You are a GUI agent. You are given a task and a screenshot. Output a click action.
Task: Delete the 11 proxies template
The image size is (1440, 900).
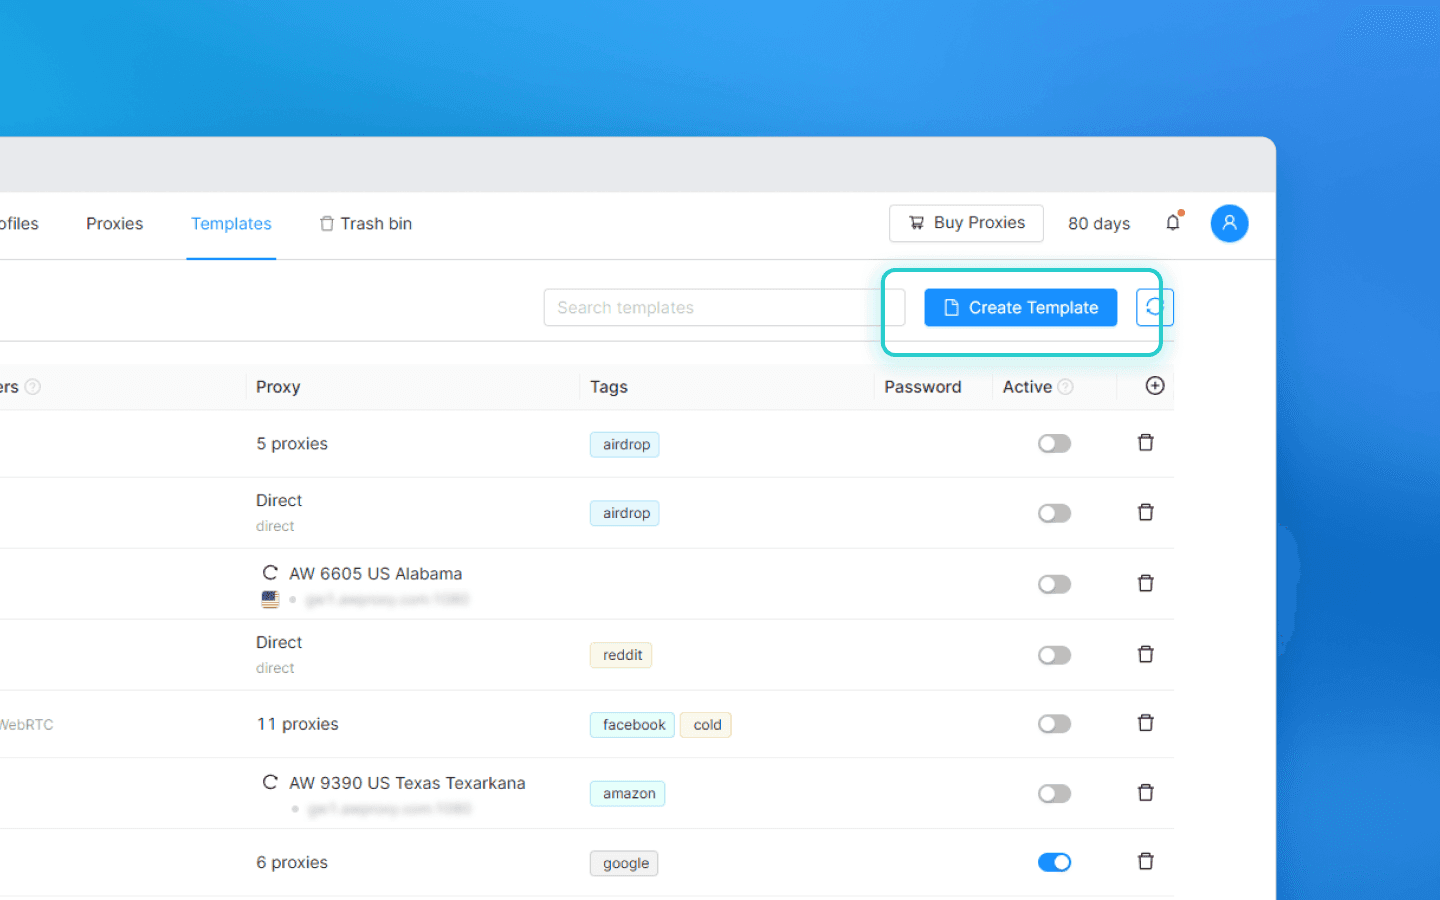coord(1146,724)
